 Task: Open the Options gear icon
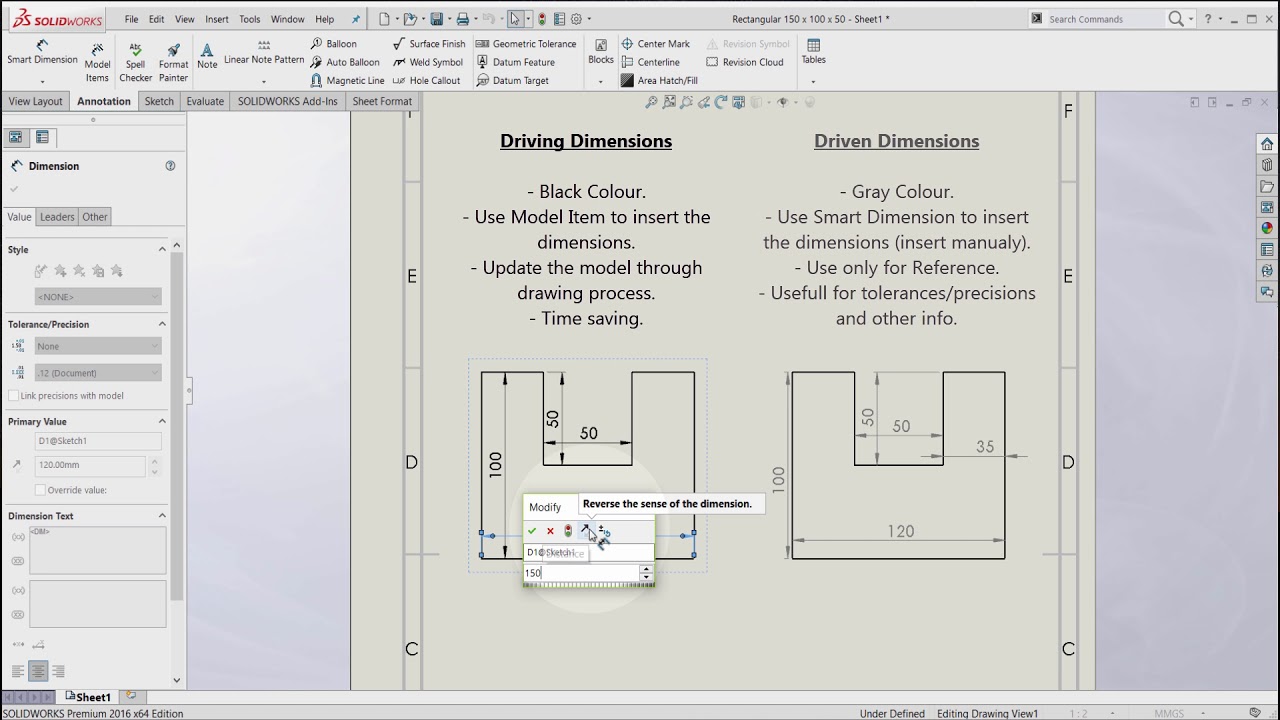pyautogui.click(x=576, y=19)
